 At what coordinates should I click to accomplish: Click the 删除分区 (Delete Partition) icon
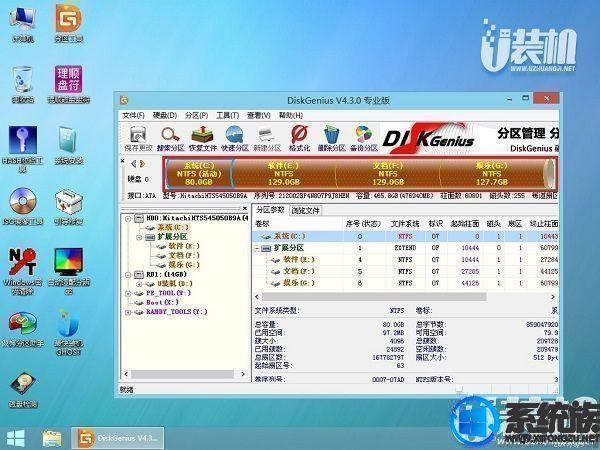coord(332,138)
